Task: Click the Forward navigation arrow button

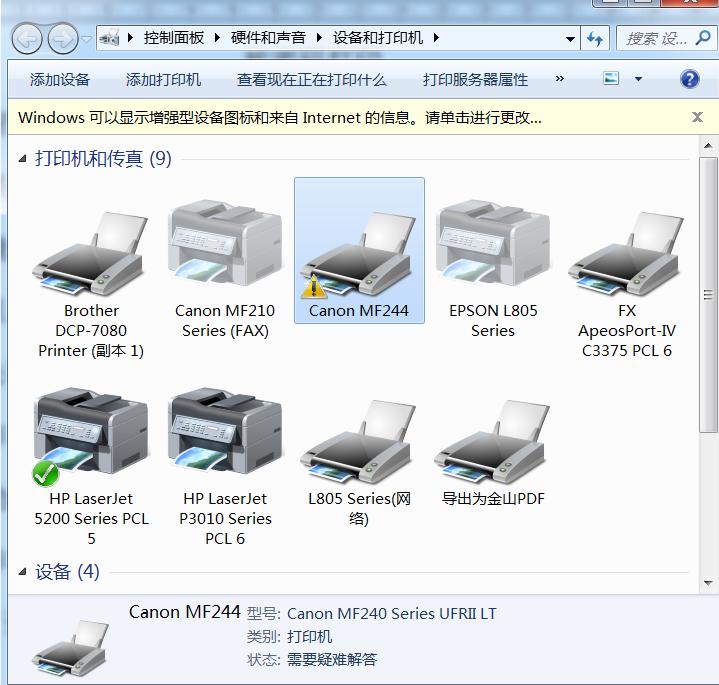Action: [63, 39]
